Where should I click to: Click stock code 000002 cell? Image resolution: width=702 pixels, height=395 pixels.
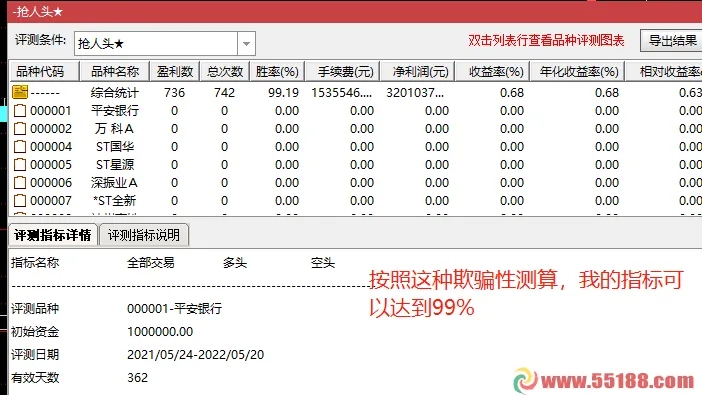51,129
